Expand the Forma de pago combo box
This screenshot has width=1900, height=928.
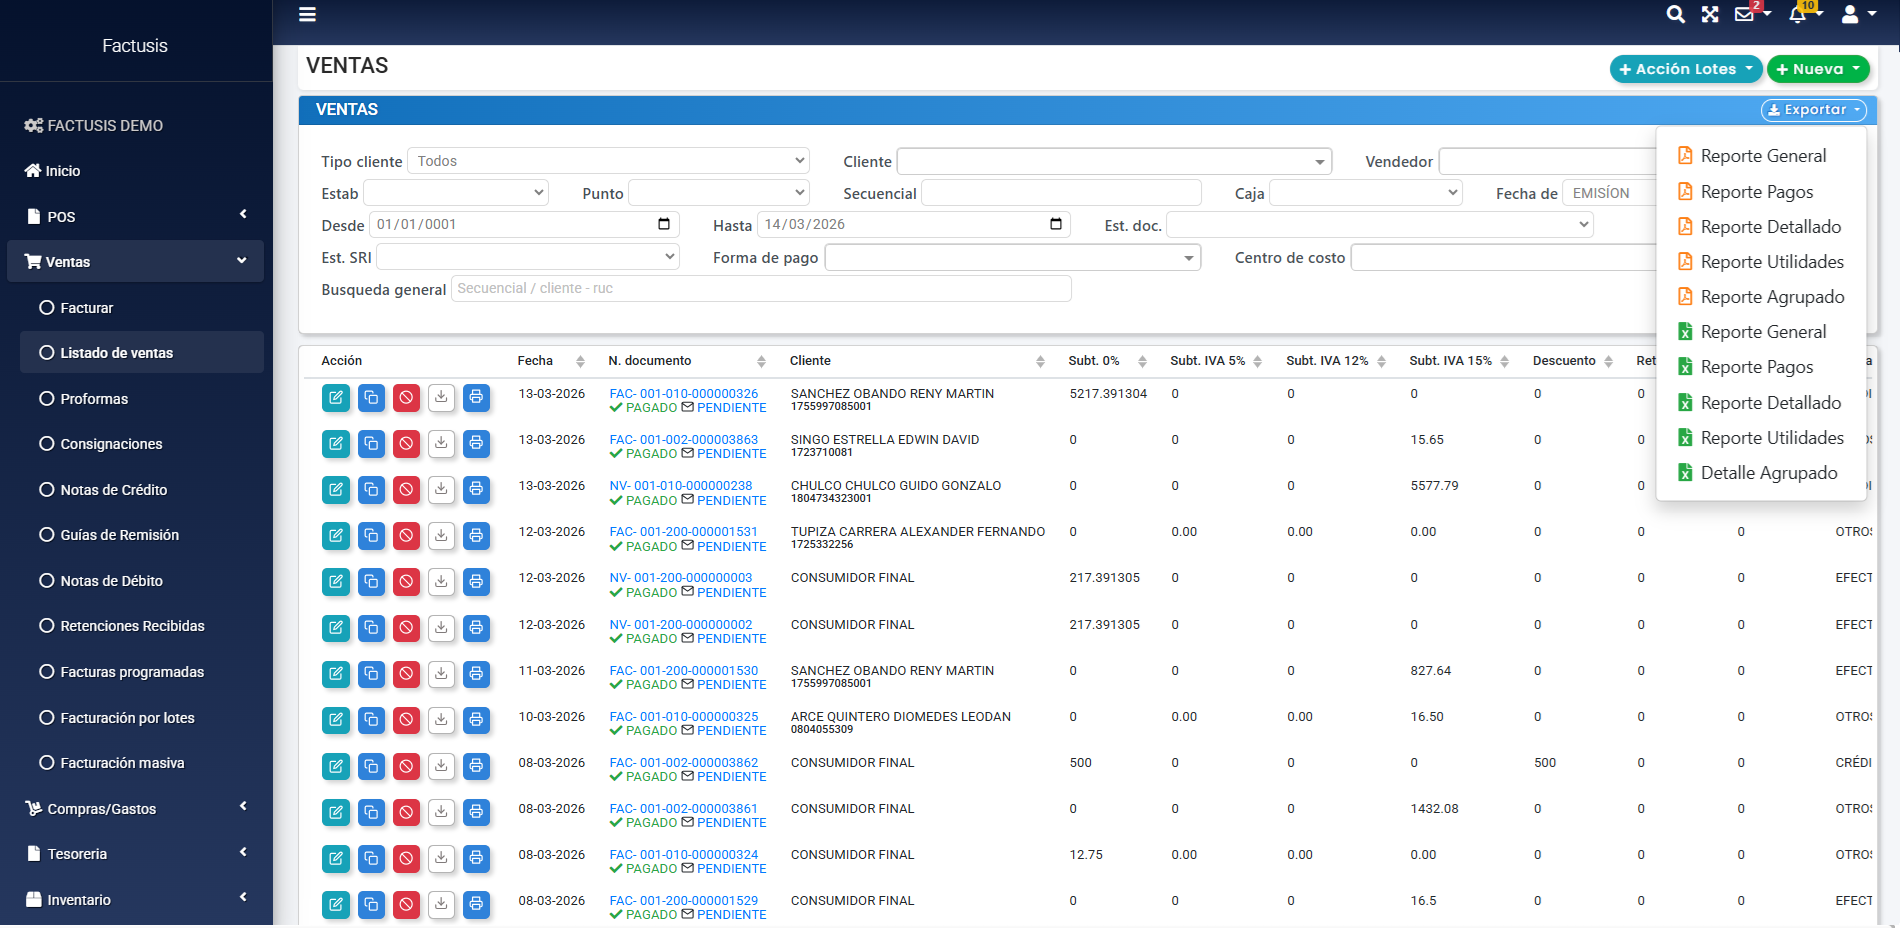1012,258
